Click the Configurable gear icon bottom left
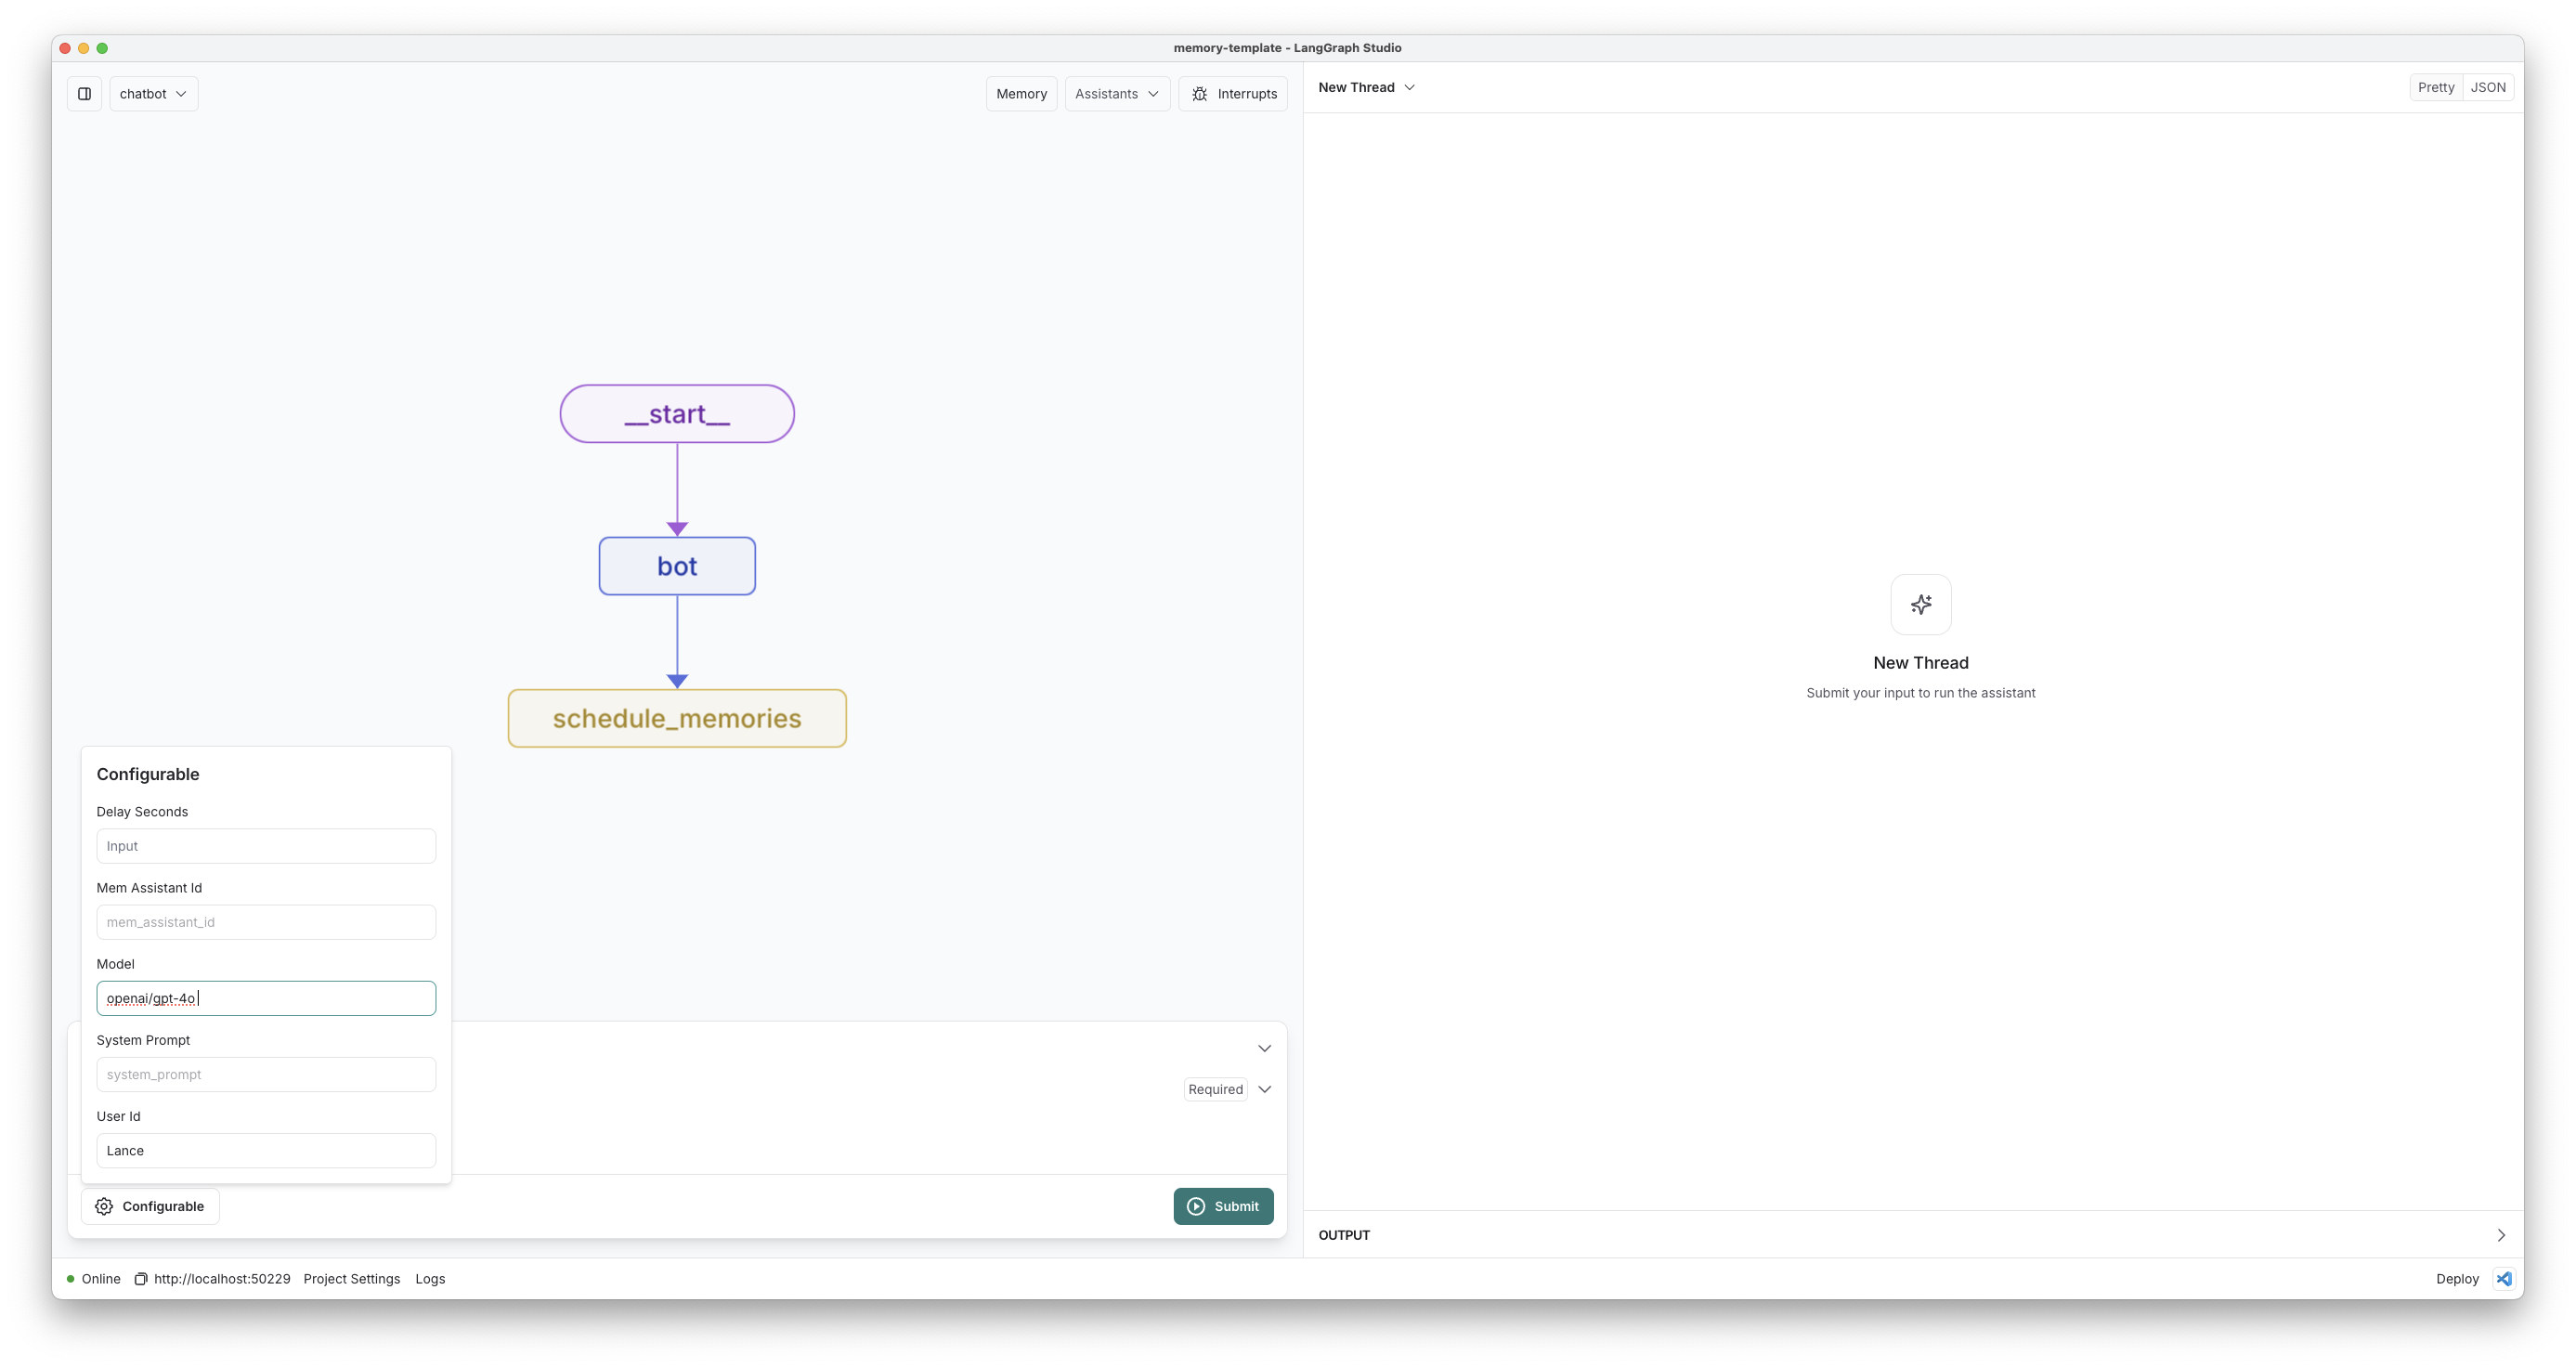The width and height of the screenshot is (2576, 1368). (104, 1206)
